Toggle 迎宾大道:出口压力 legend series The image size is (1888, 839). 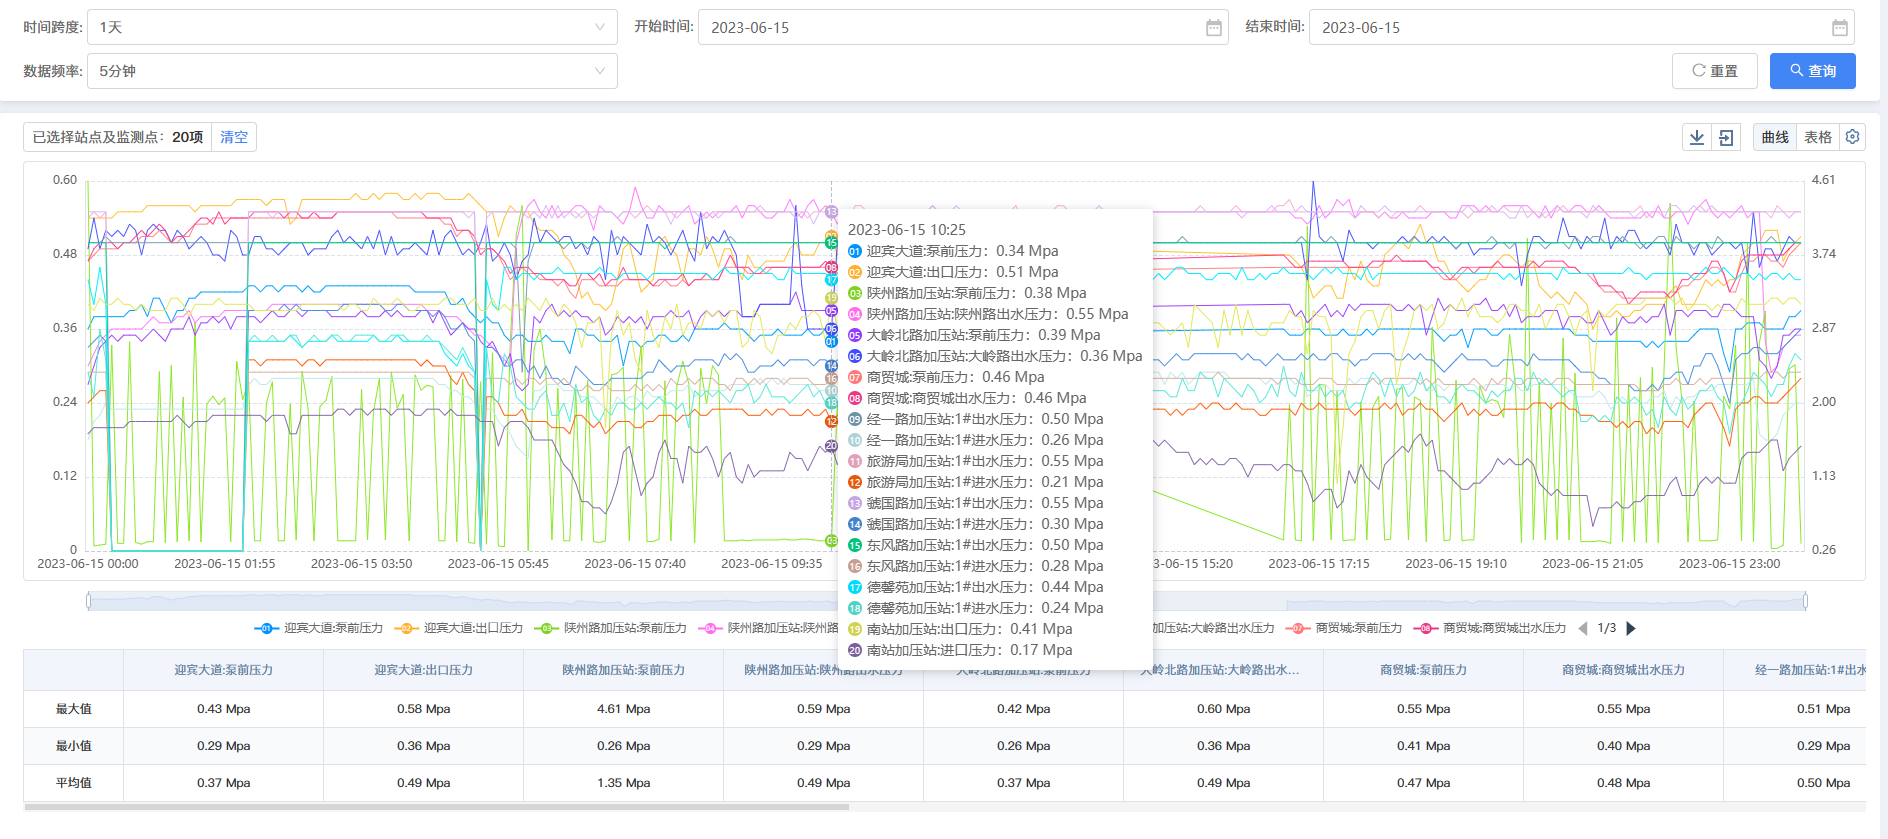click(460, 628)
